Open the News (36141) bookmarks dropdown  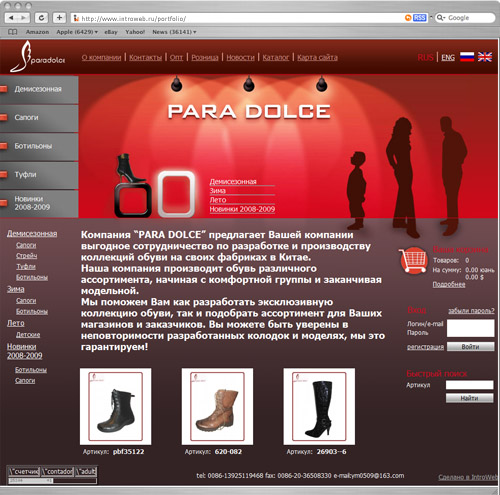(x=174, y=32)
